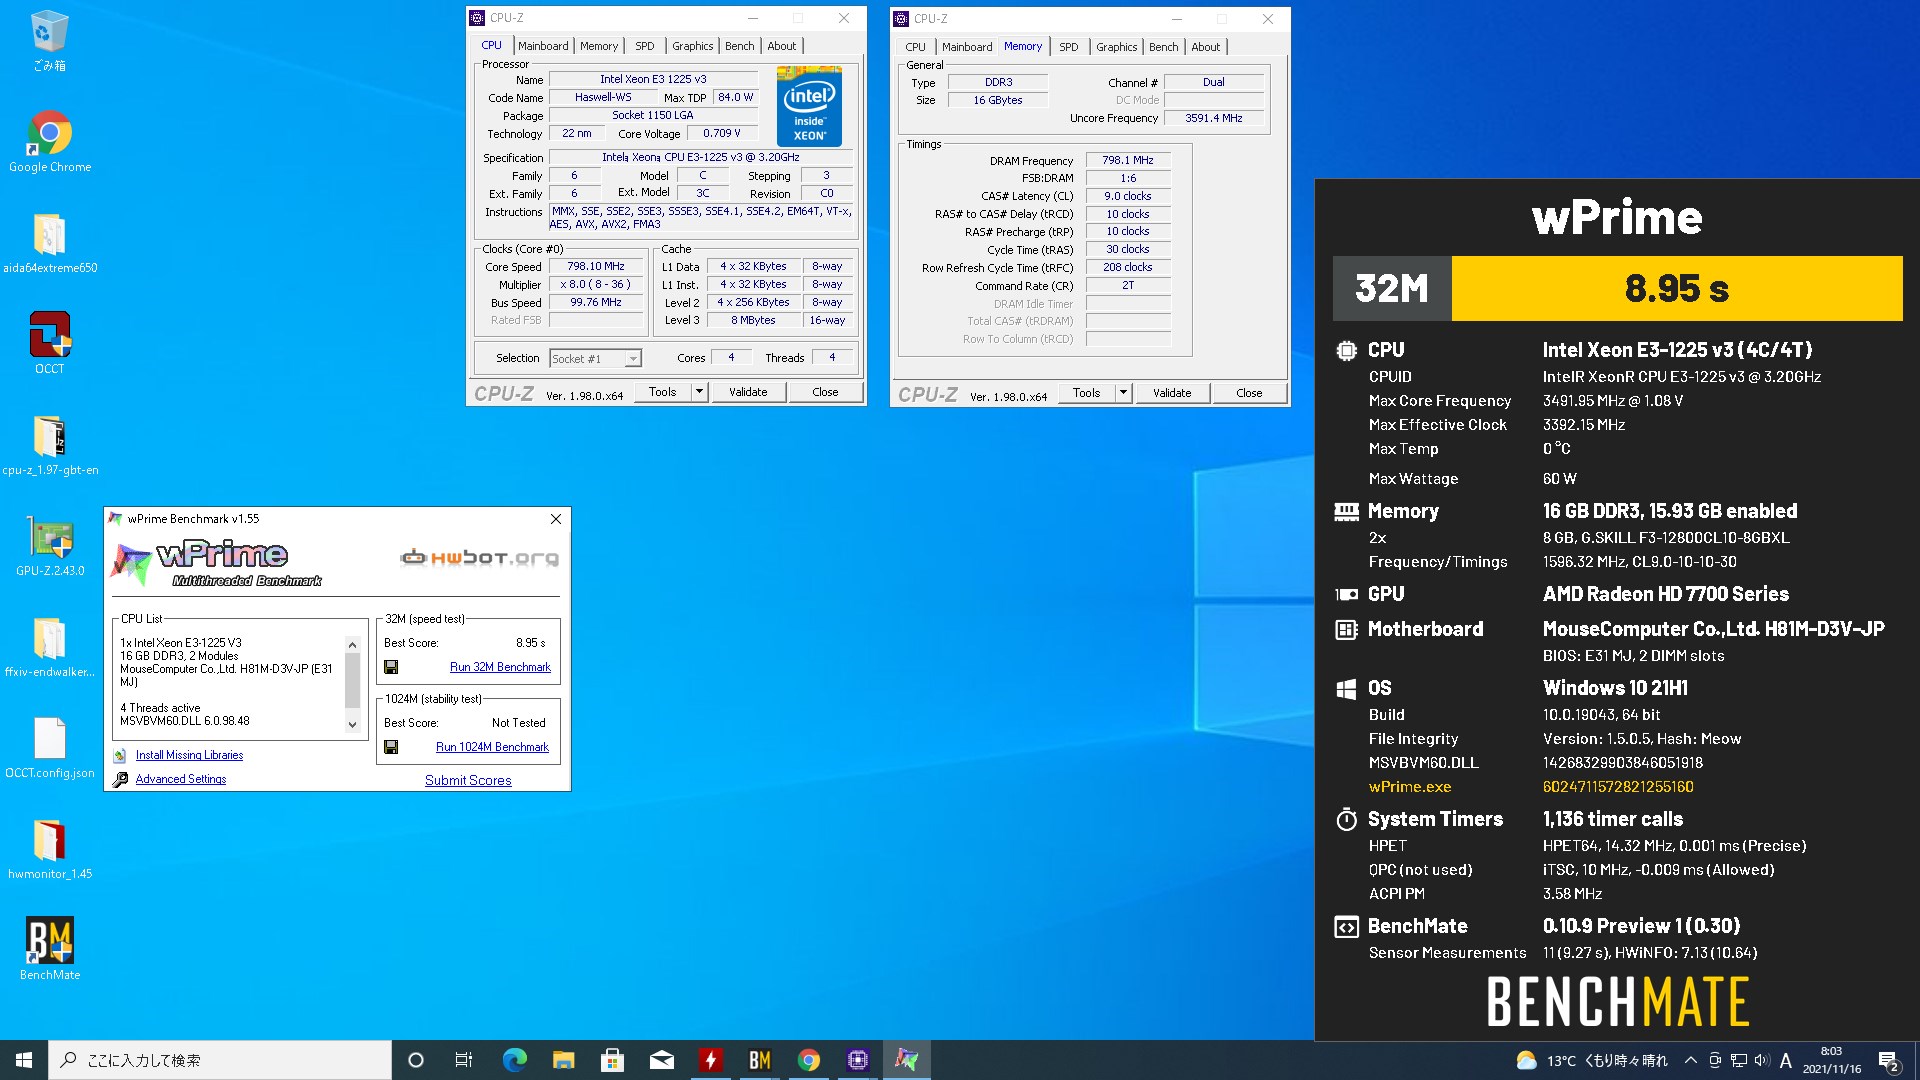Click hwbot.org logo in wPrime
This screenshot has height=1080, width=1920.
[x=479, y=557]
